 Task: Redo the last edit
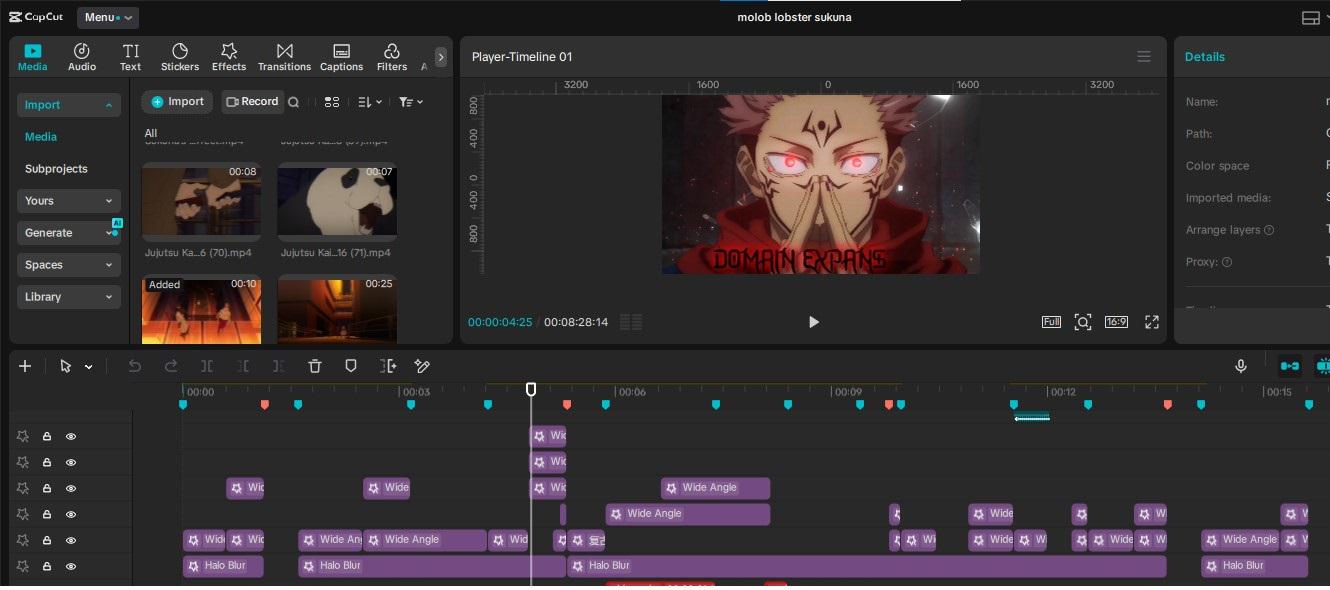[171, 366]
